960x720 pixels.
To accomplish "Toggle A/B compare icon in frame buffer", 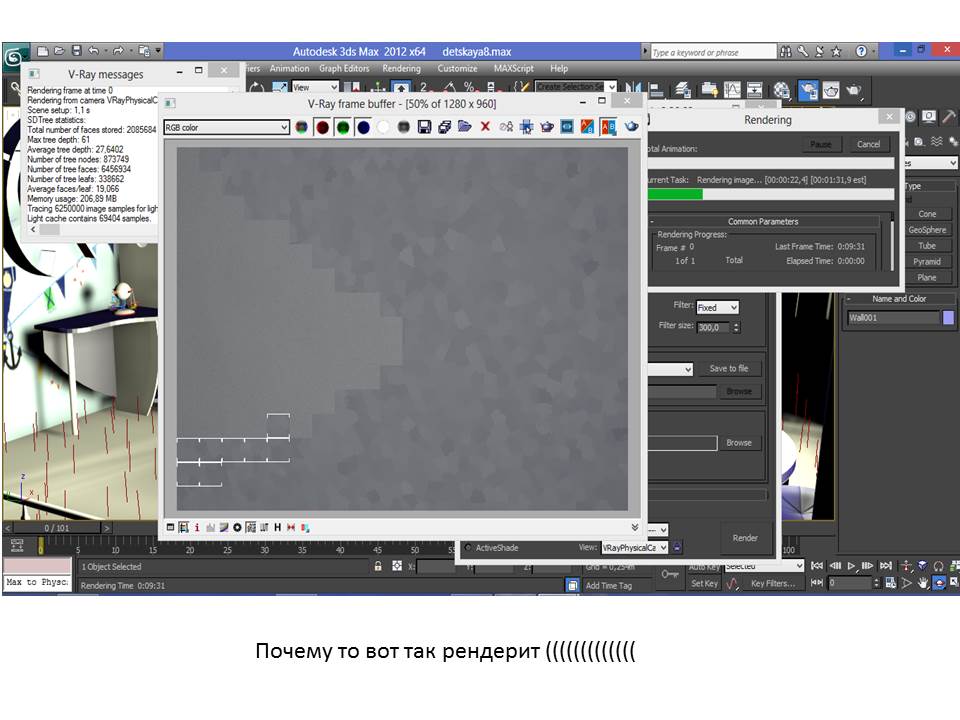I will (x=608, y=127).
